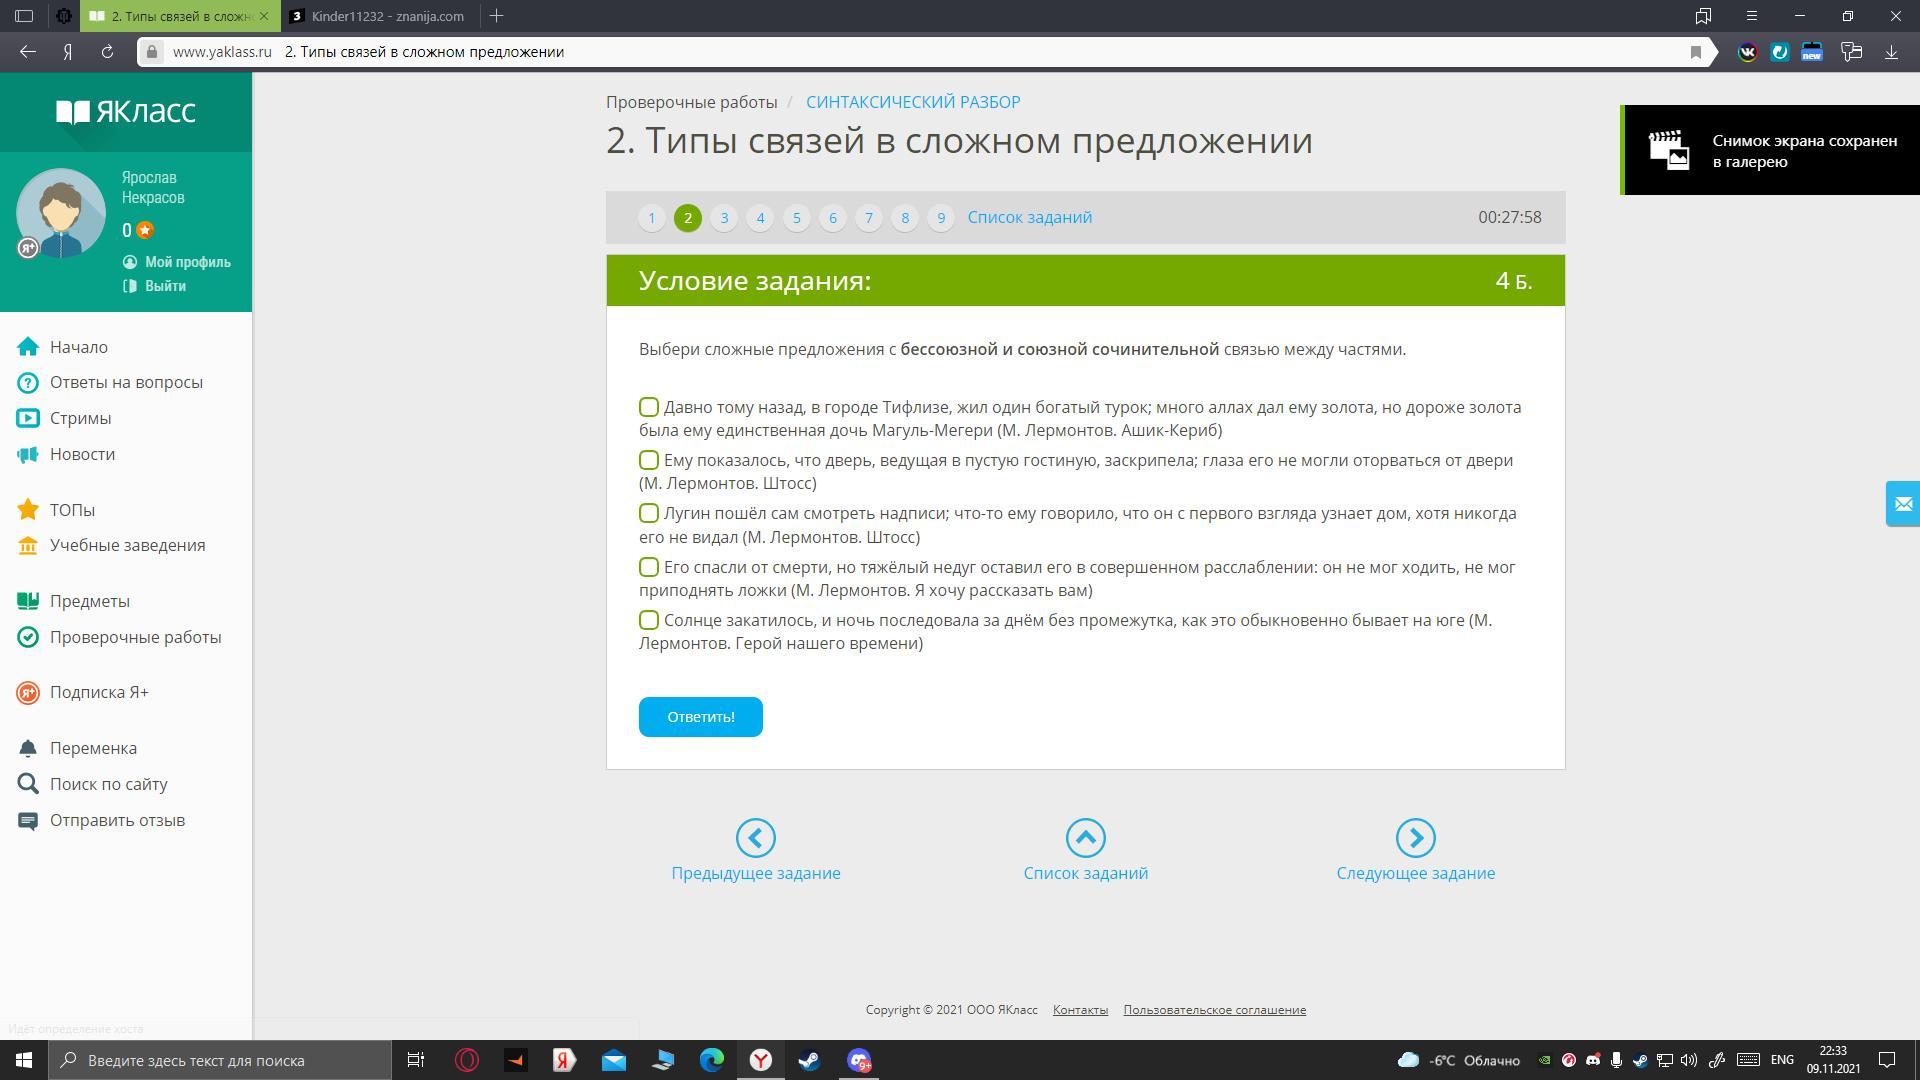Click the Переменка bell icon
1920x1080 pixels.
tap(28, 748)
